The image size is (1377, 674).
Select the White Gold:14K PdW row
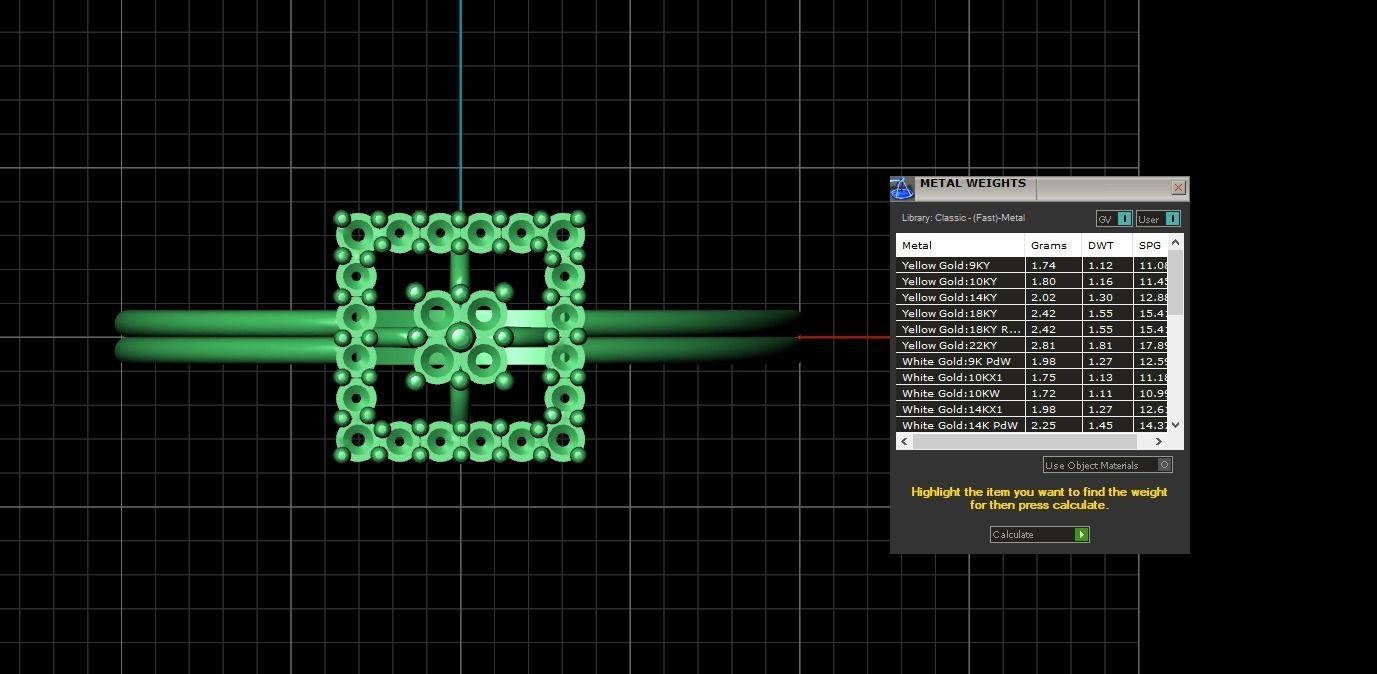1032,425
